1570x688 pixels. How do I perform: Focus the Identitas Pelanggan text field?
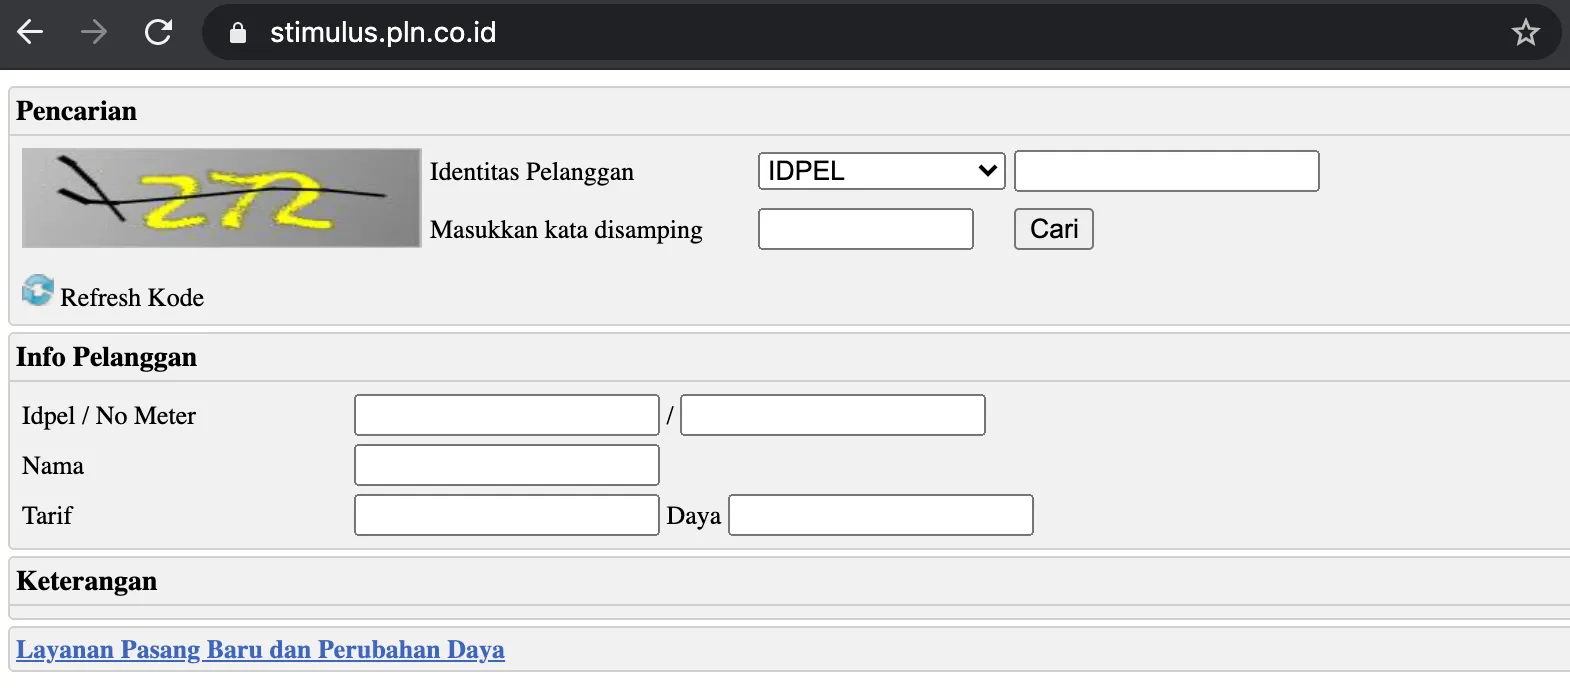tap(1166, 171)
